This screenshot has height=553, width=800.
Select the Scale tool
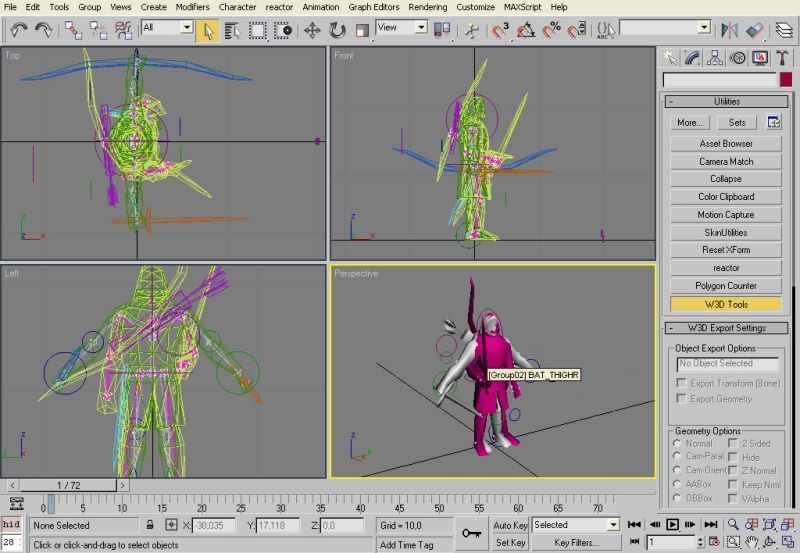362,31
